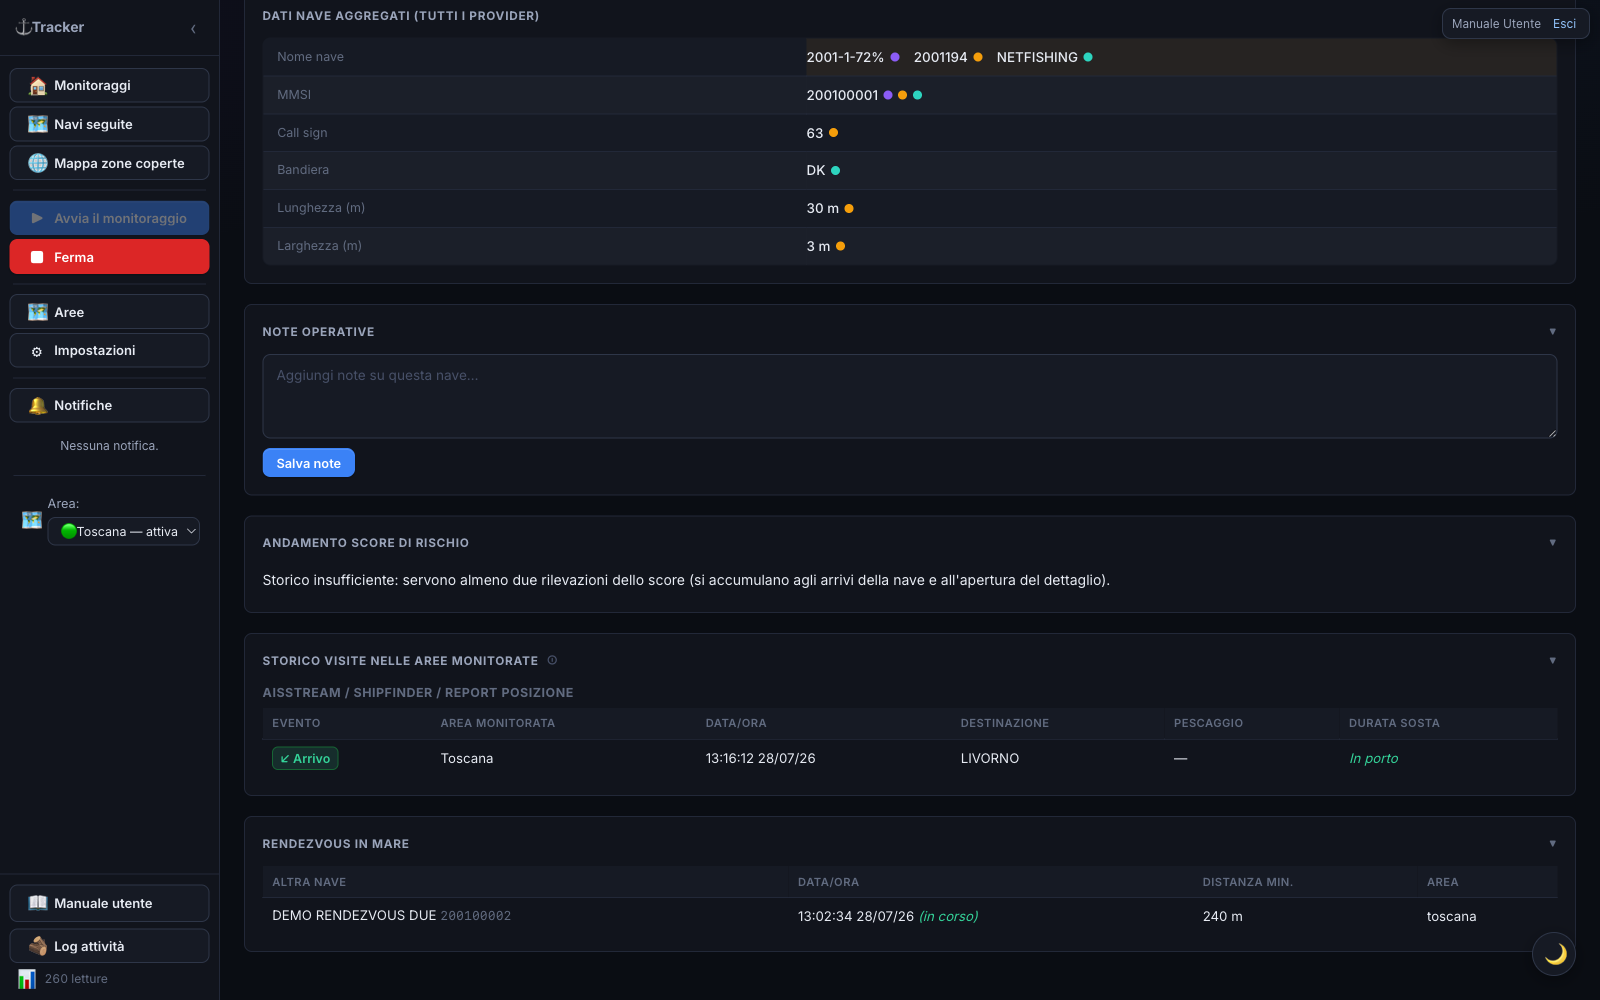
Task: Click the orange dot next to 30 m length
Action: 849,209
